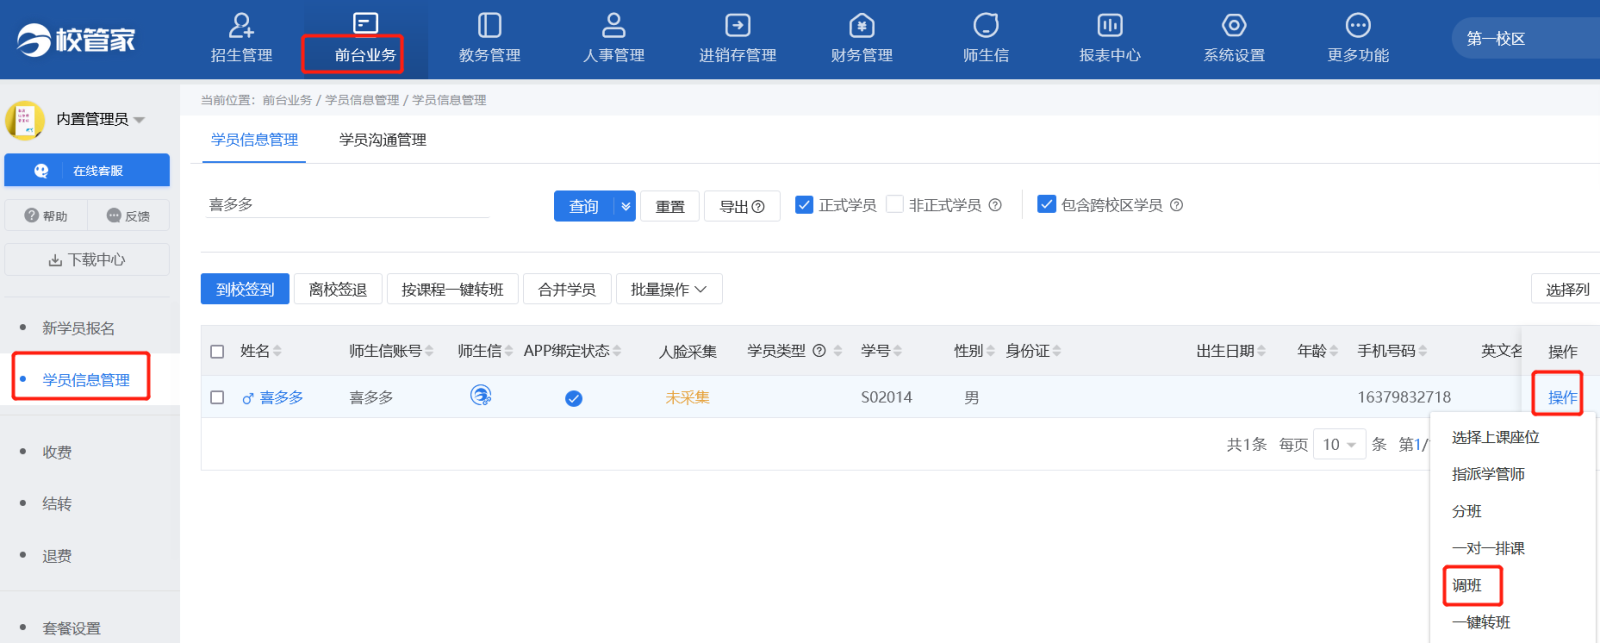
Task: Click help icon next to 非正式学员
Action: (995, 205)
